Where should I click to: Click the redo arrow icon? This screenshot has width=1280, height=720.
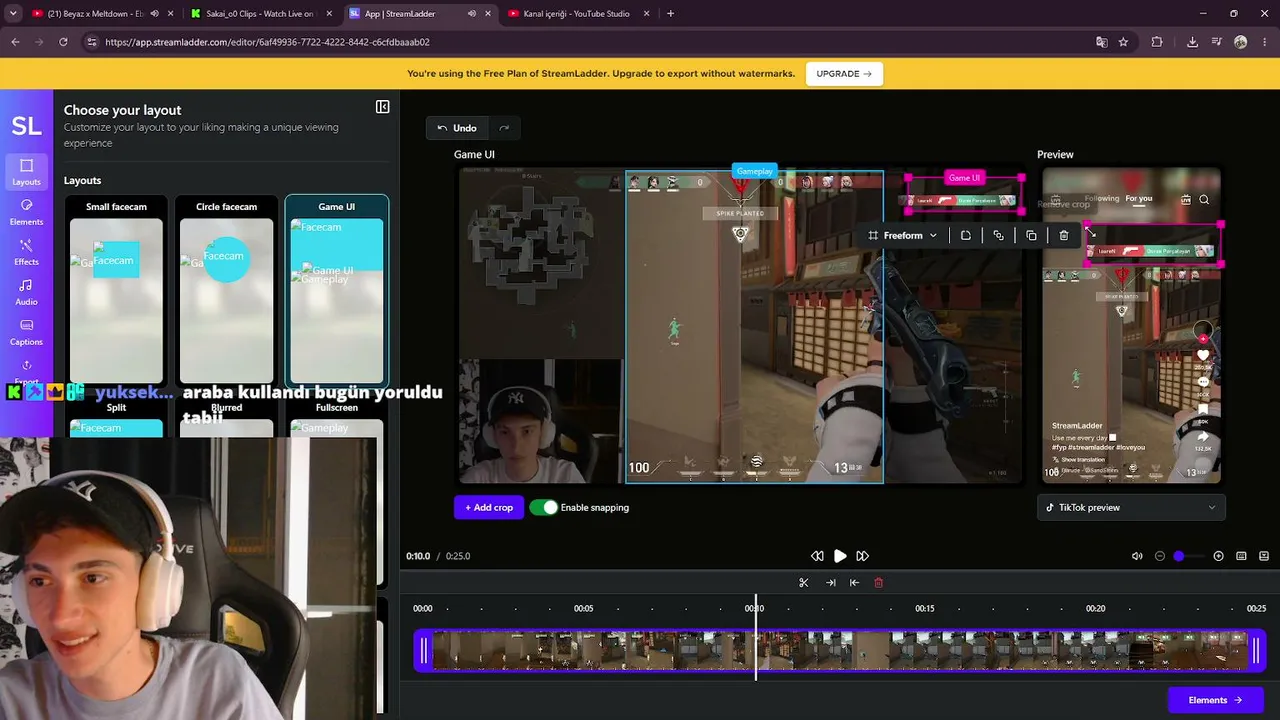[504, 128]
